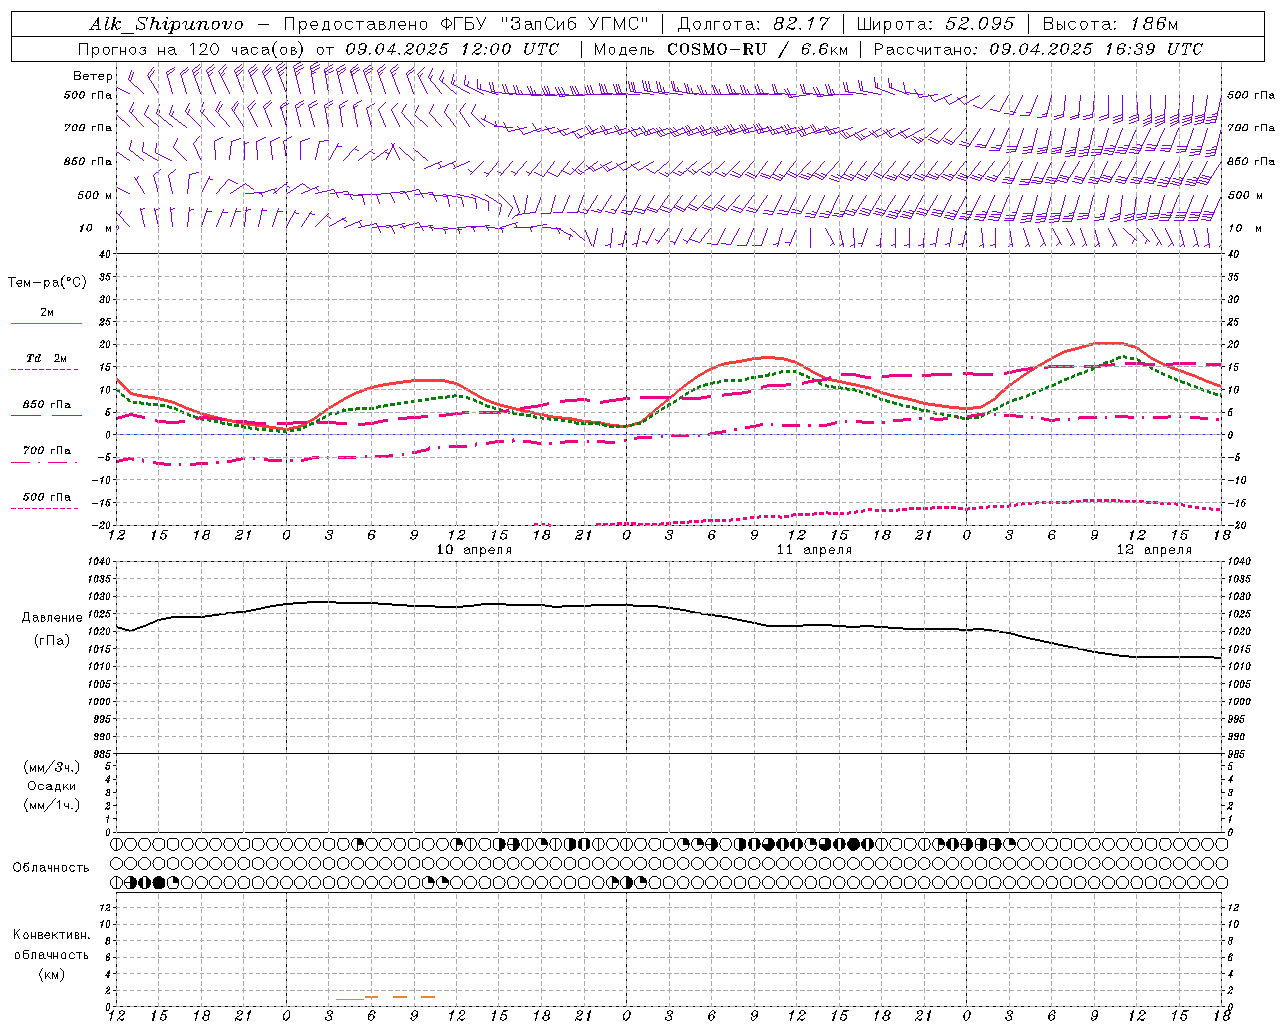Image resolution: width=1280 pixels, height=1024 pixels.
Task: Click the forecast start time 09.04.2025 12:00 UTC
Action: click(x=452, y=49)
